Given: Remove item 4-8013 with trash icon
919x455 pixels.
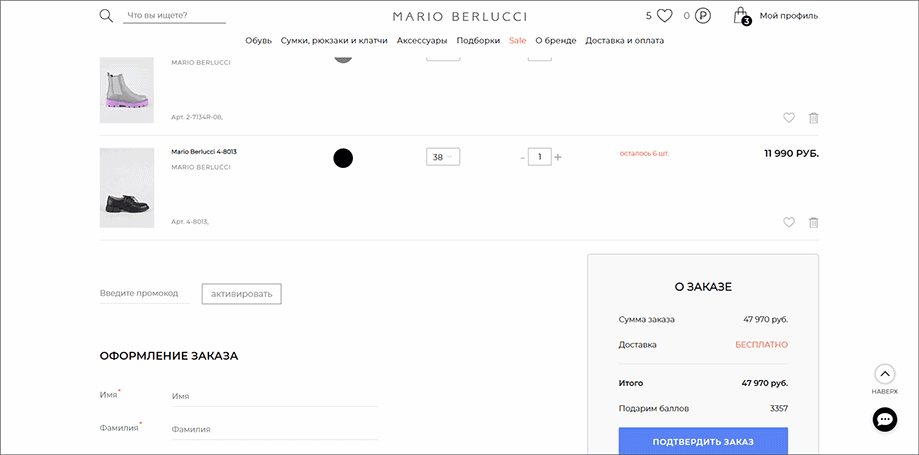Looking at the screenshot, I should coord(814,223).
